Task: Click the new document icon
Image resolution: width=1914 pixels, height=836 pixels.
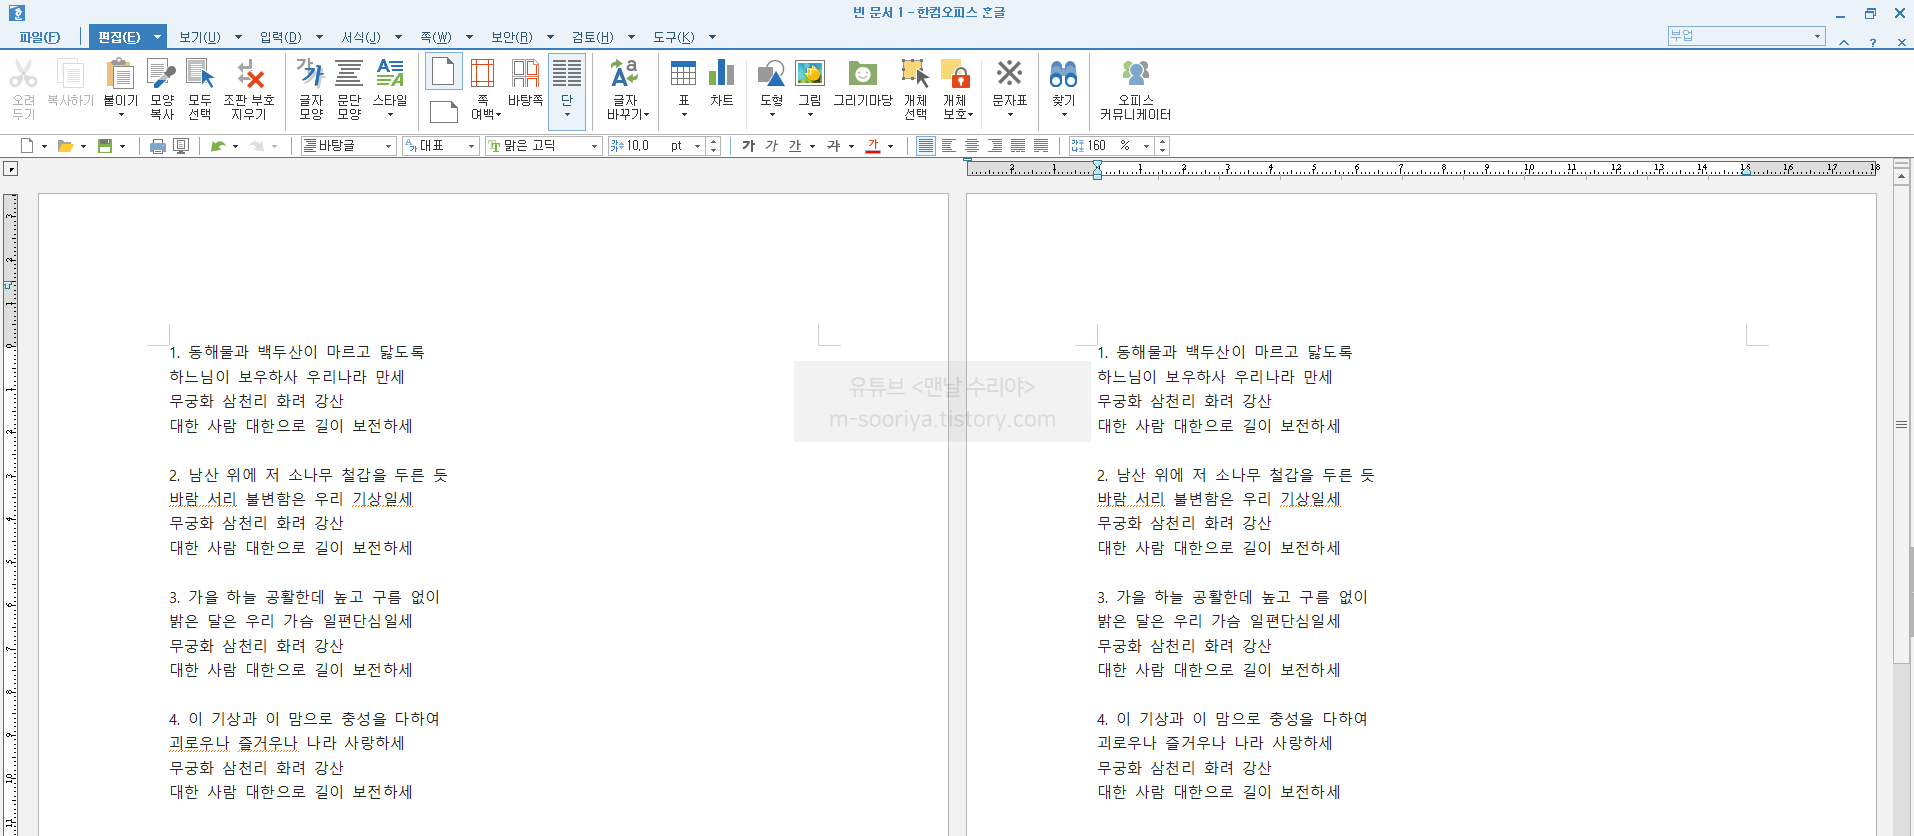Action: click(x=27, y=146)
